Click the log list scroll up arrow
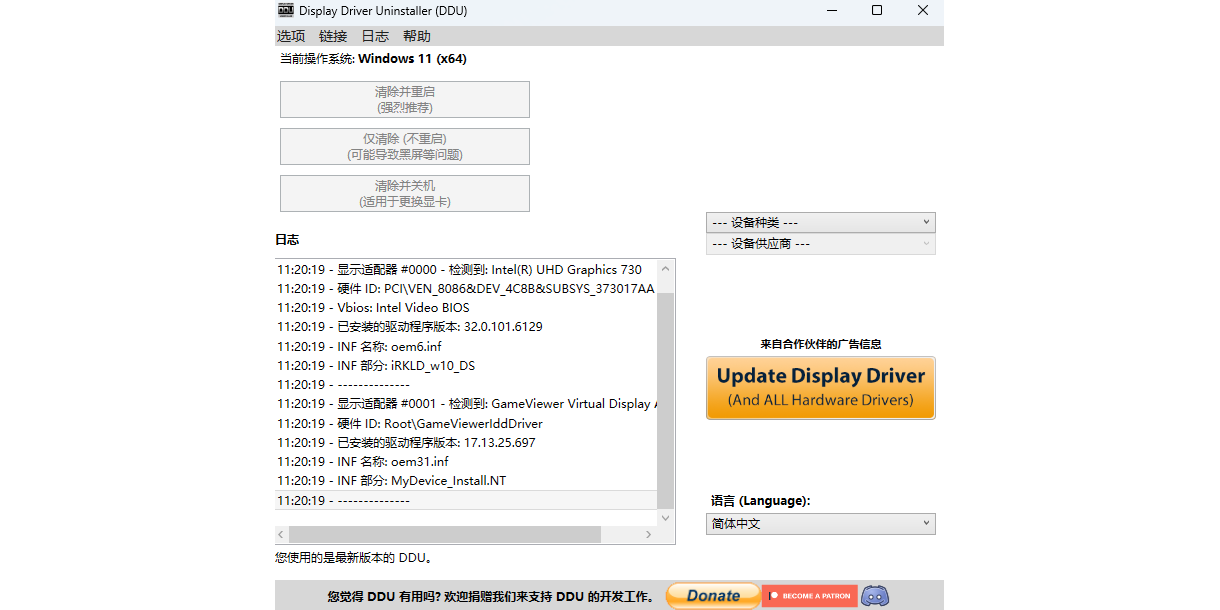 666,268
